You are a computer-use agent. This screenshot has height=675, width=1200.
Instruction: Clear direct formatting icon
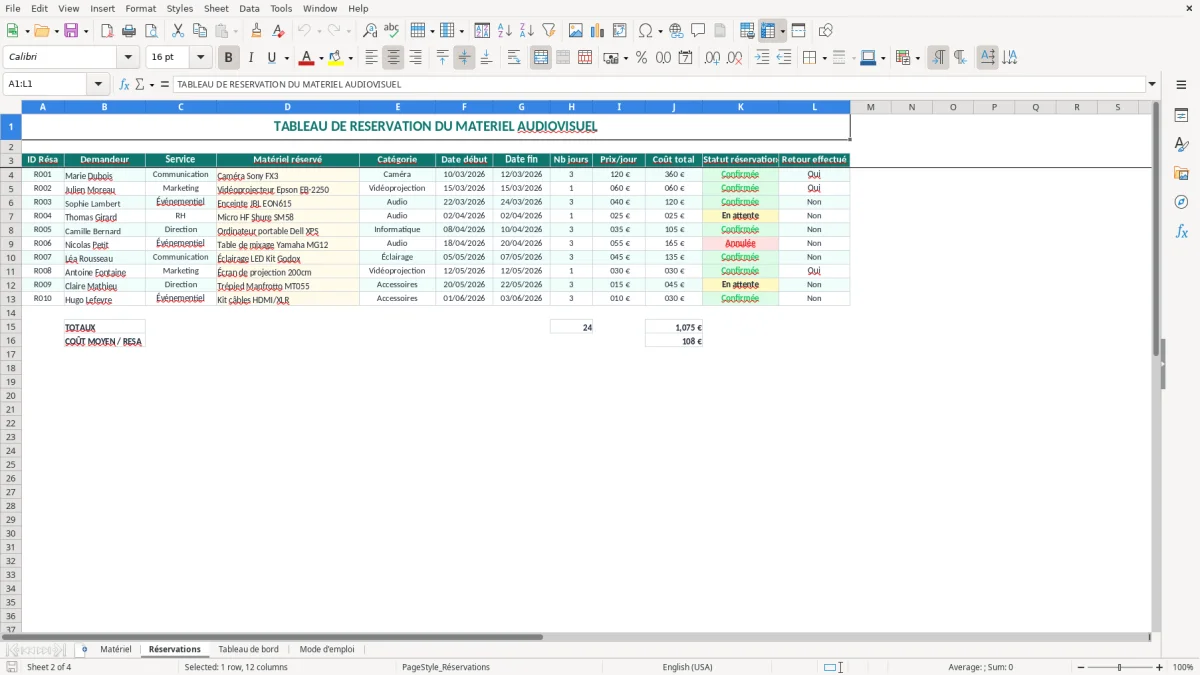pos(276,31)
